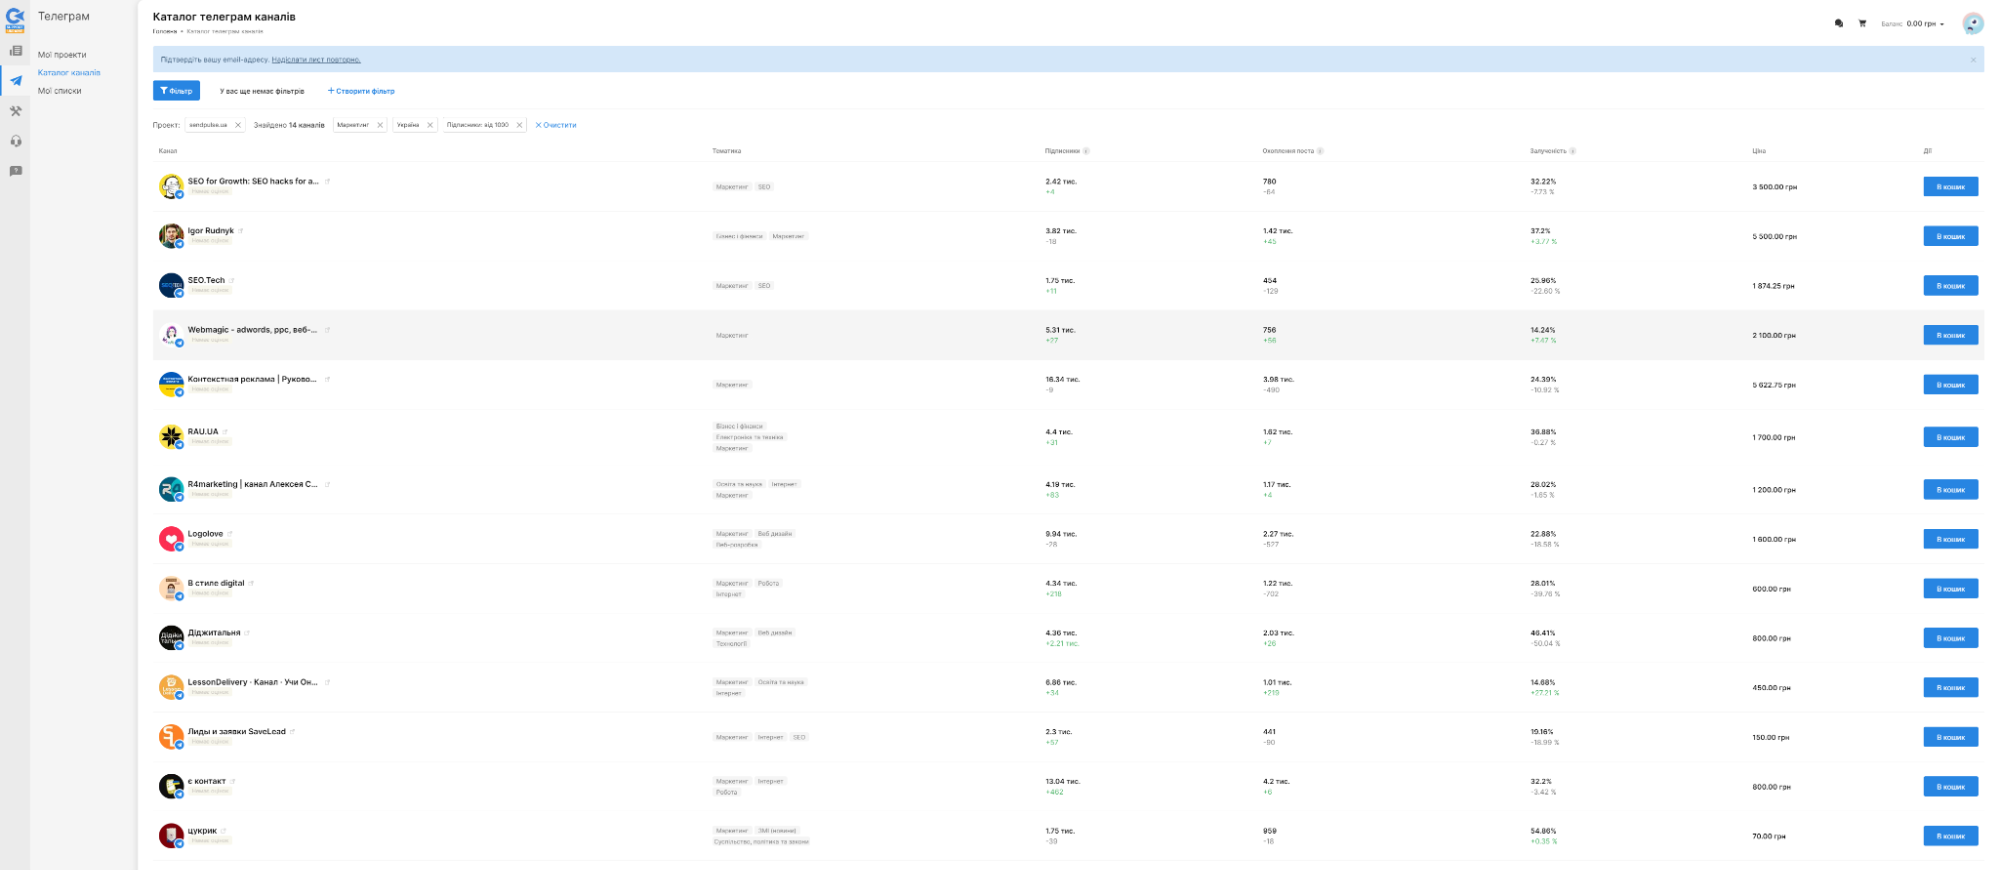Select the Робота tag in В стиле digital row
This screenshot has height=870, width=1999.
768,583
